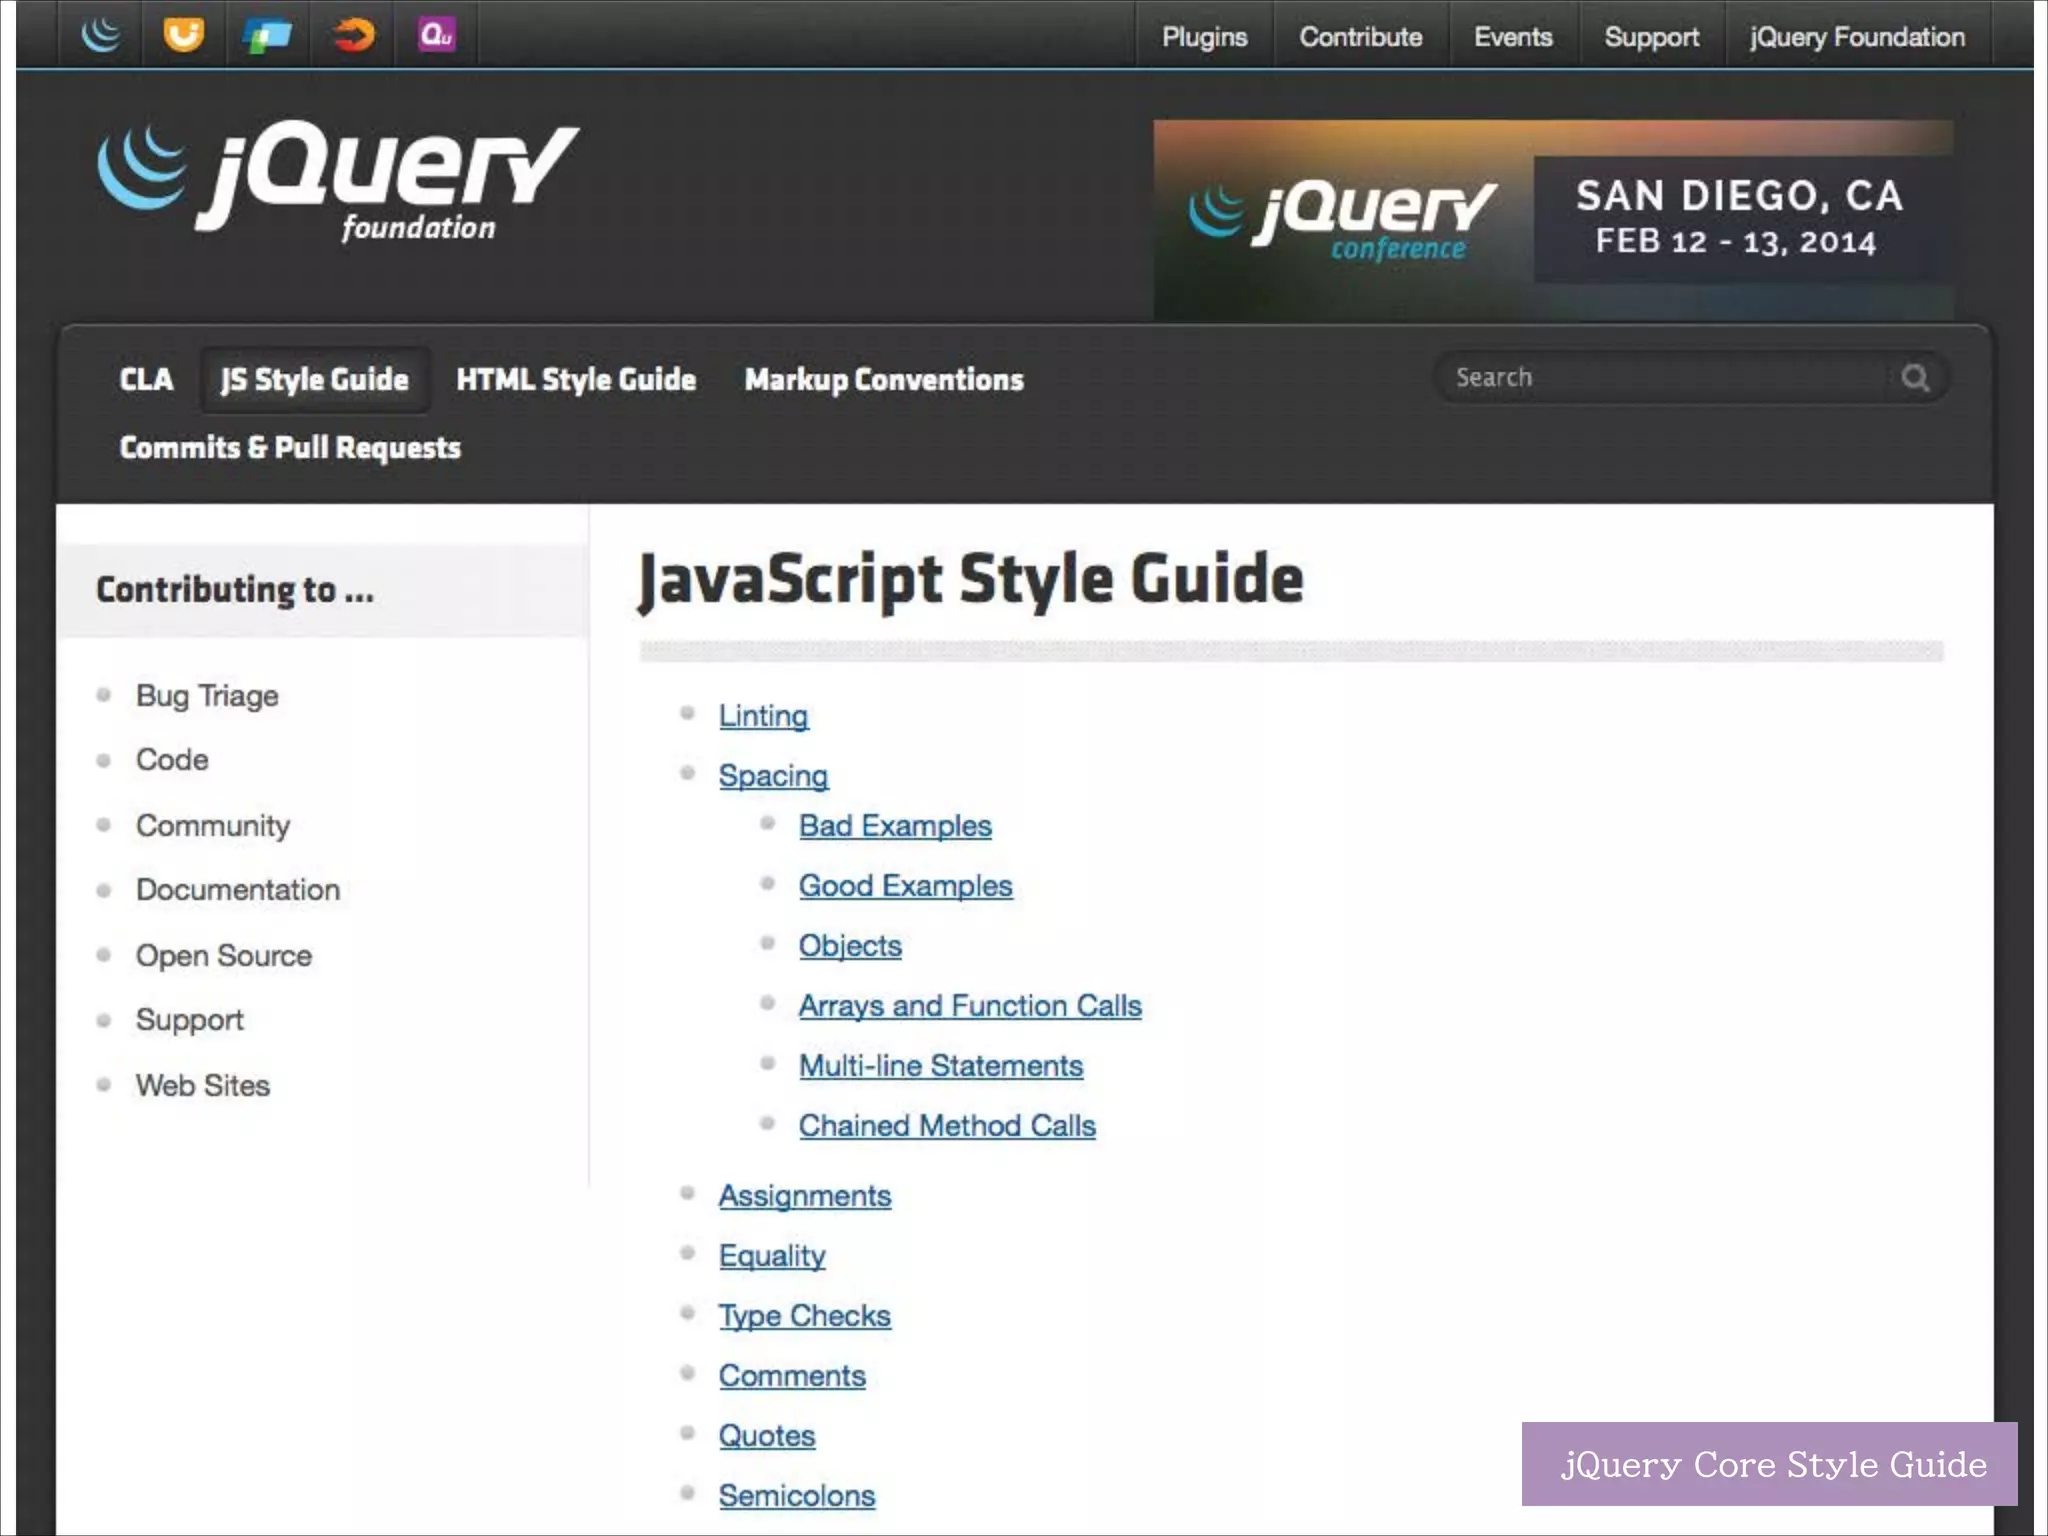The image size is (2048, 1536).
Task: Open the jQuery UI icon in top bar
Action: 184,35
